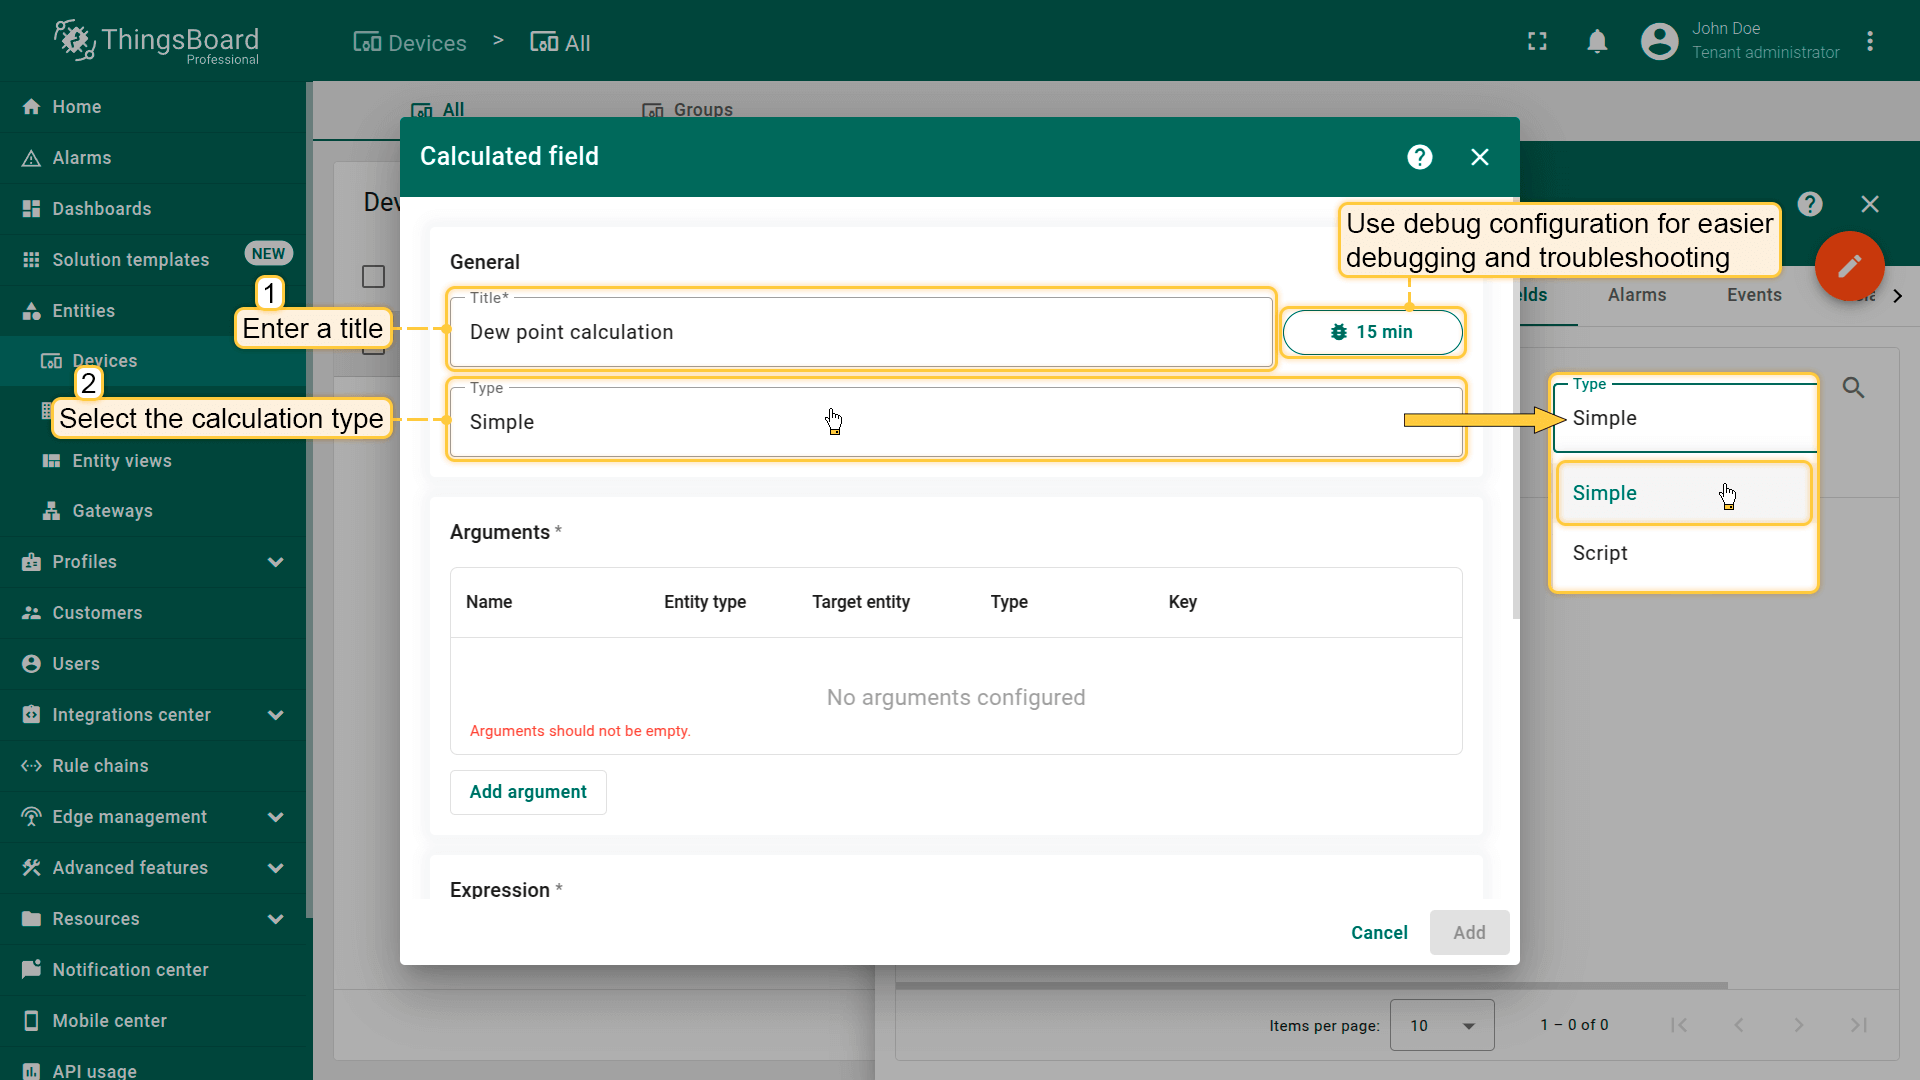Click the debug 15 min button
The width and height of the screenshot is (1920, 1080).
[1372, 332]
